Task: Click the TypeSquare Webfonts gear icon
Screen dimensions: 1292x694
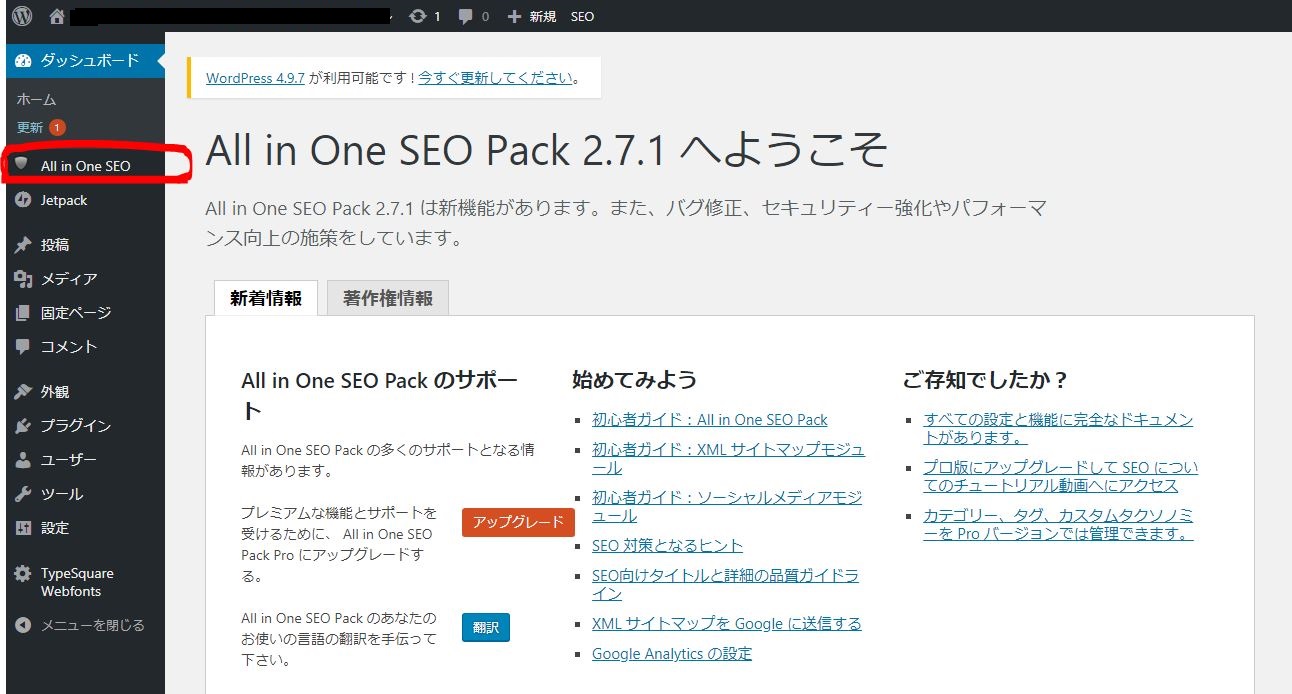Action: point(23,574)
